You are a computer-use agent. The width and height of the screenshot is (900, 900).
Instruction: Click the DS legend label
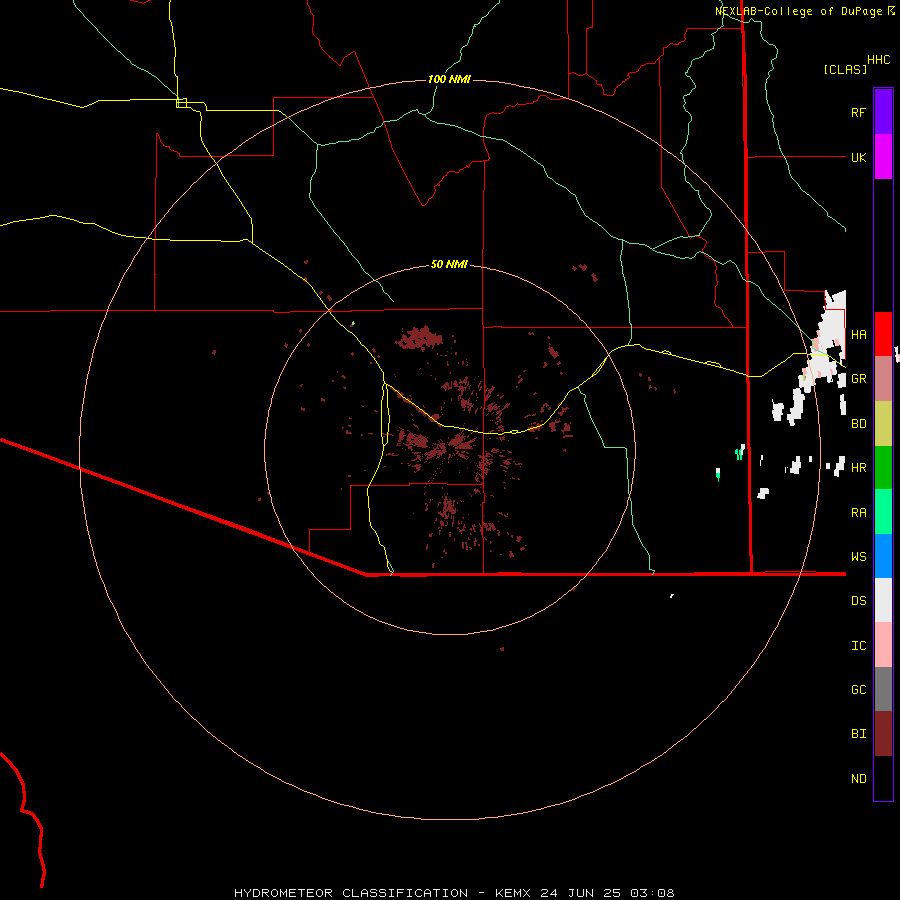point(858,601)
